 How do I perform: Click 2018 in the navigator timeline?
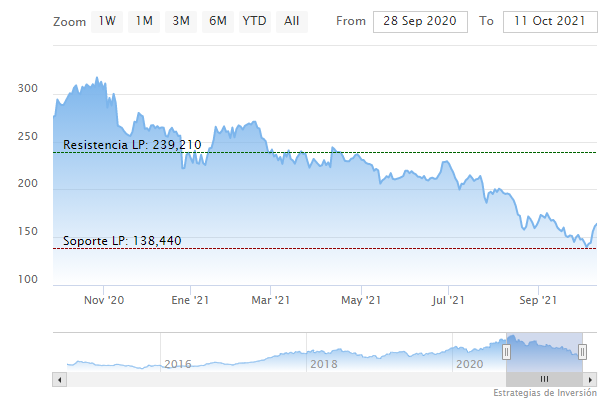(x=323, y=364)
